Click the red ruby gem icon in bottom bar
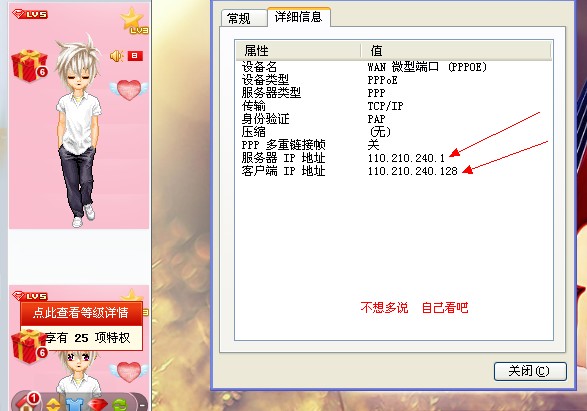This screenshot has height=411, width=587. point(97,405)
